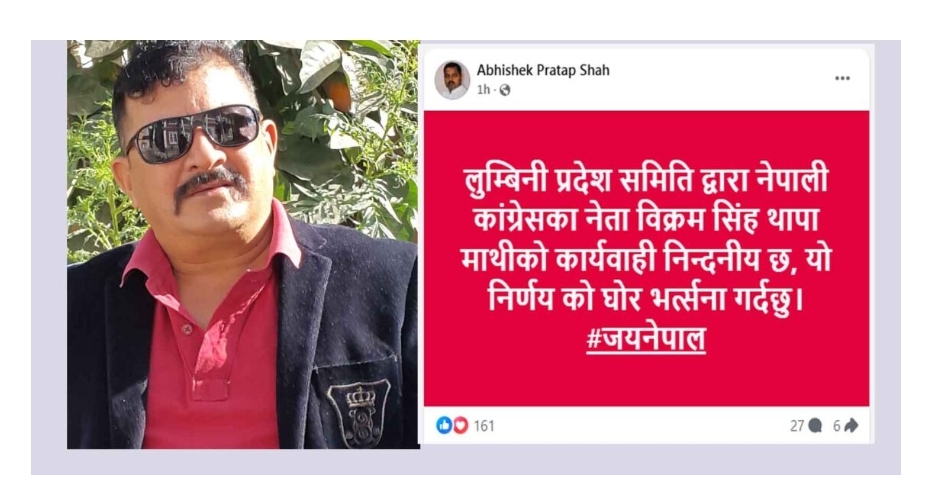The image size is (946, 482).
Task: Click the blue thumbs-up Like reaction icon
Action: 443,425
